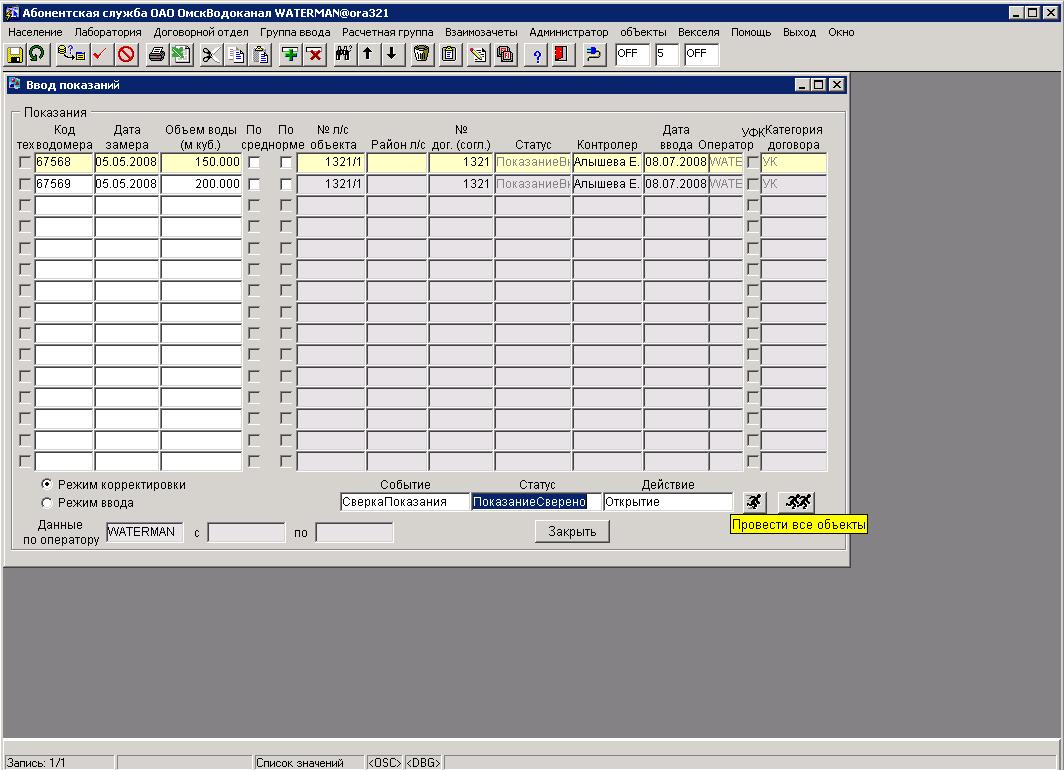Click the Save (floppy disk) toolbar icon
The width and height of the screenshot is (1064, 770).
pyautogui.click(x=15, y=54)
